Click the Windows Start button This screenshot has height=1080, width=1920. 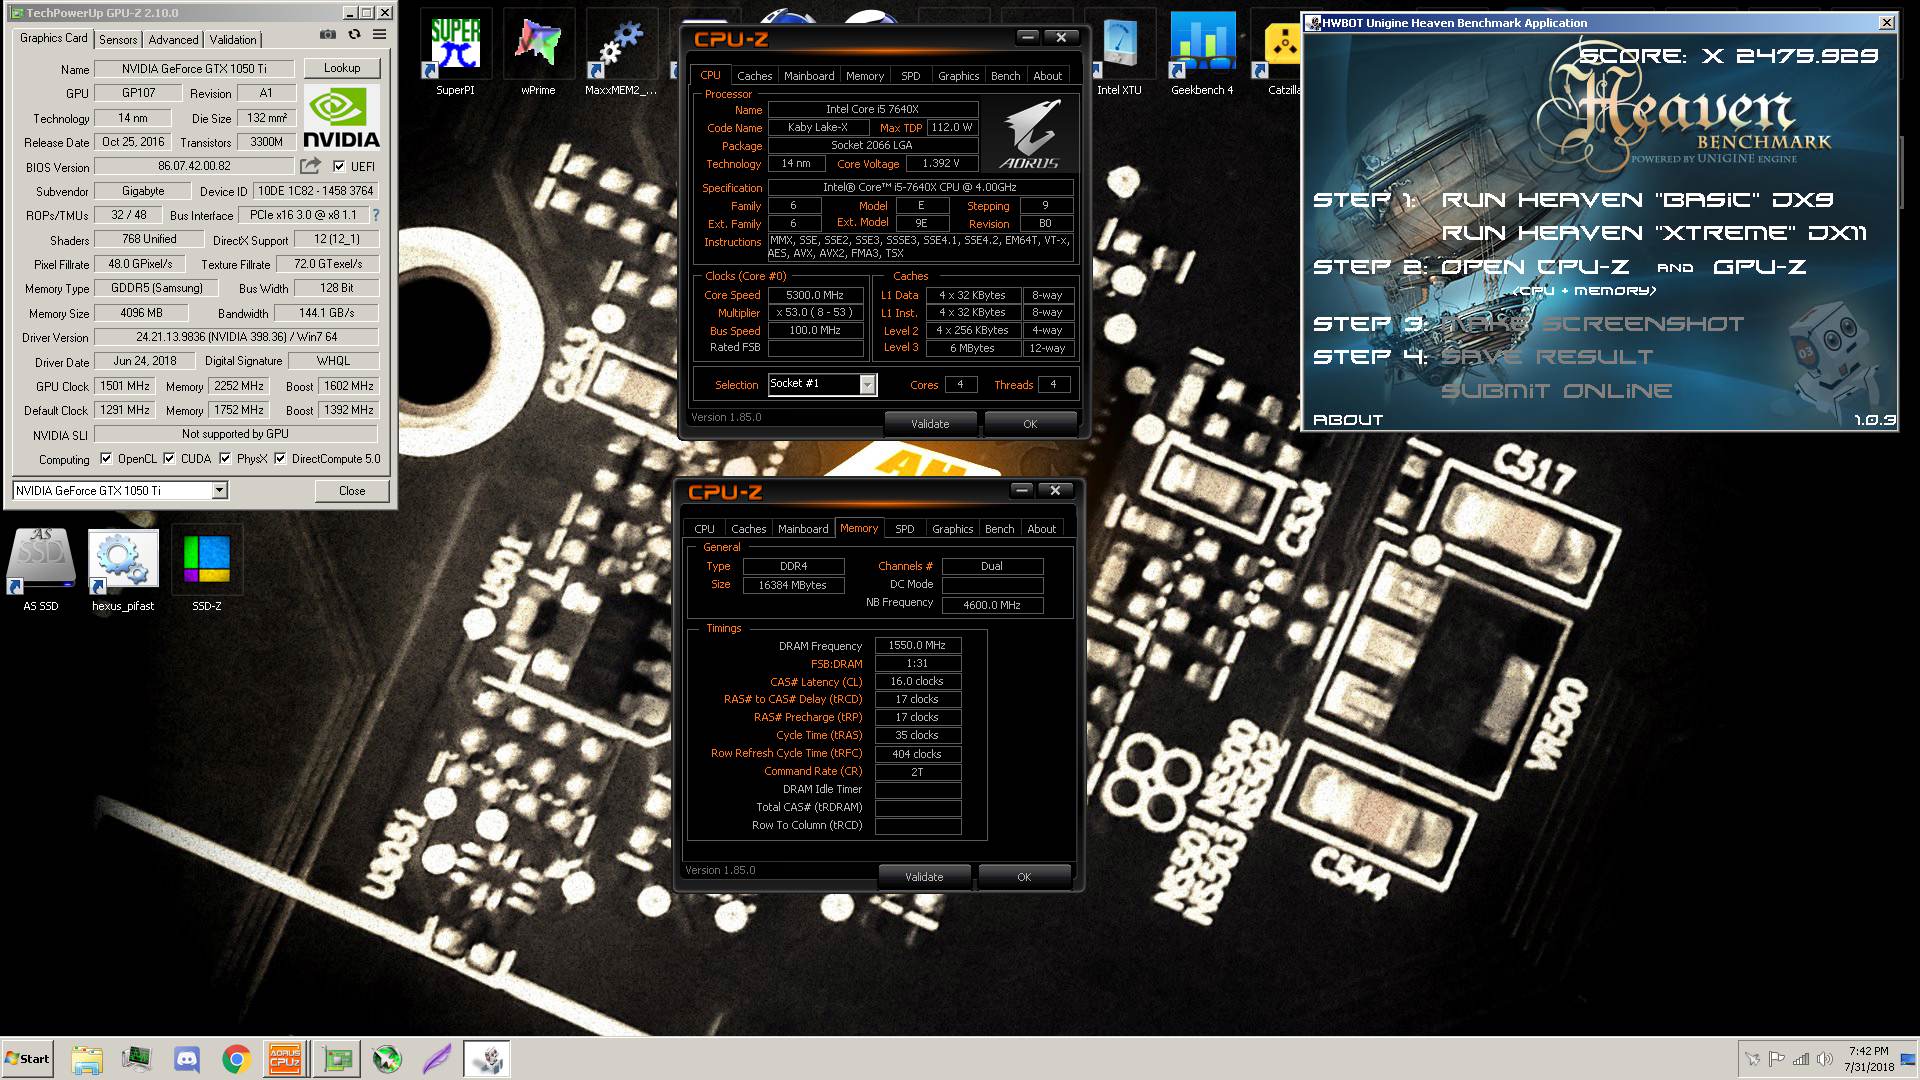point(27,1059)
